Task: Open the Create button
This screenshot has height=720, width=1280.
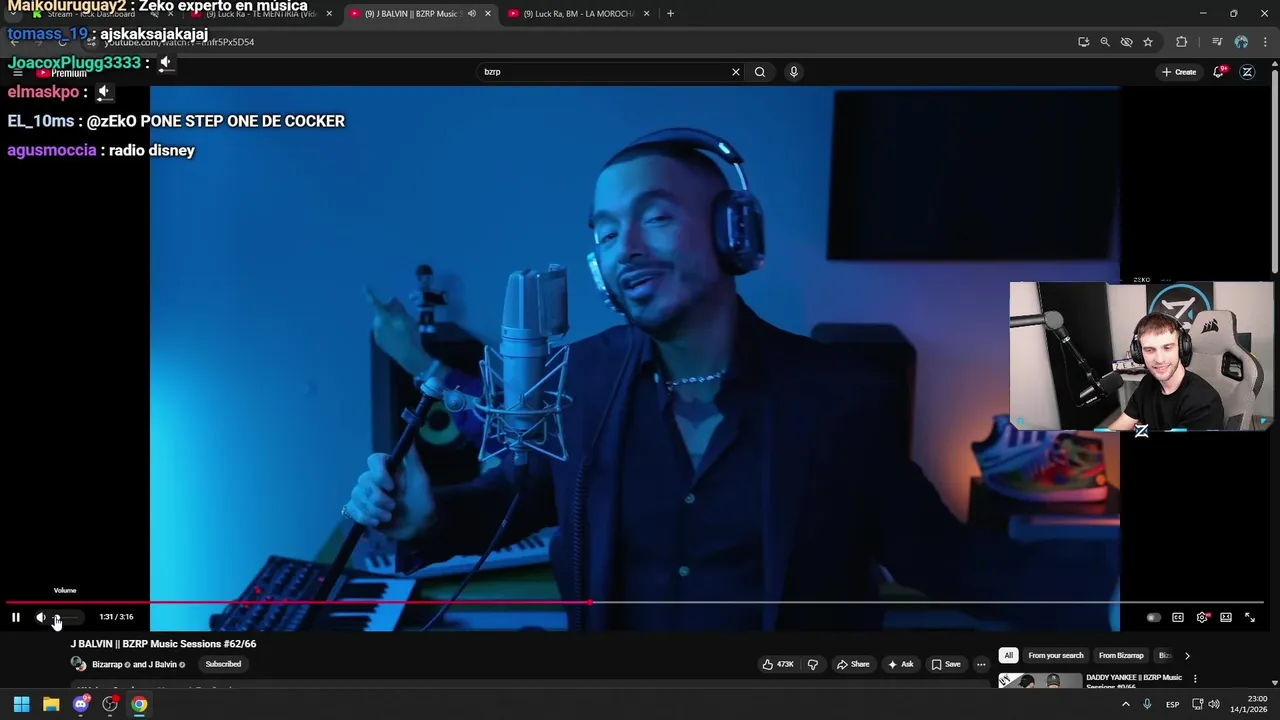Action: [x=1179, y=72]
